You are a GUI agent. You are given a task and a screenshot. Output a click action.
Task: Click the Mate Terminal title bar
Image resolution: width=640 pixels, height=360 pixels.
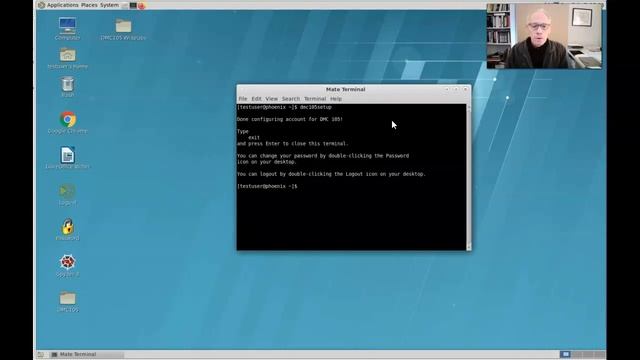pyautogui.click(x=345, y=89)
